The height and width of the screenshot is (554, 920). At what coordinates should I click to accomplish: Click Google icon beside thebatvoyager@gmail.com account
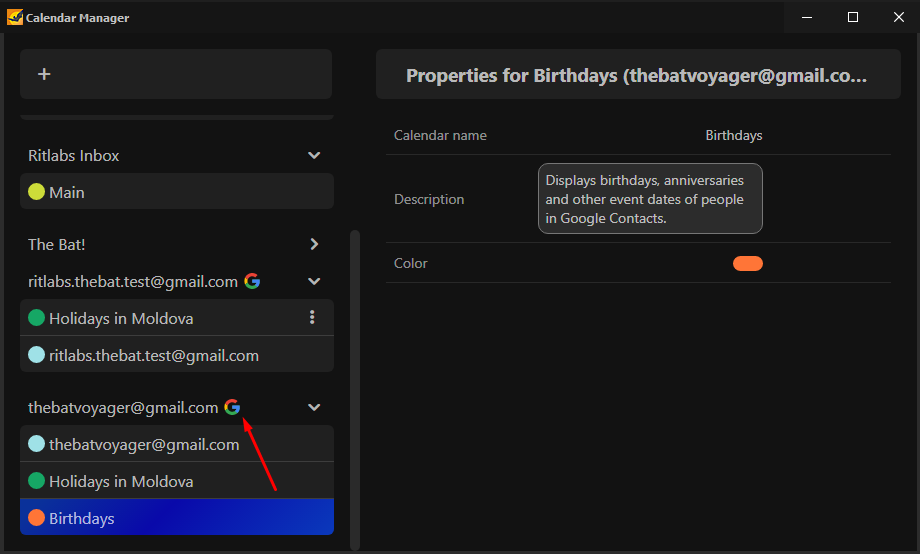click(x=232, y=407)
